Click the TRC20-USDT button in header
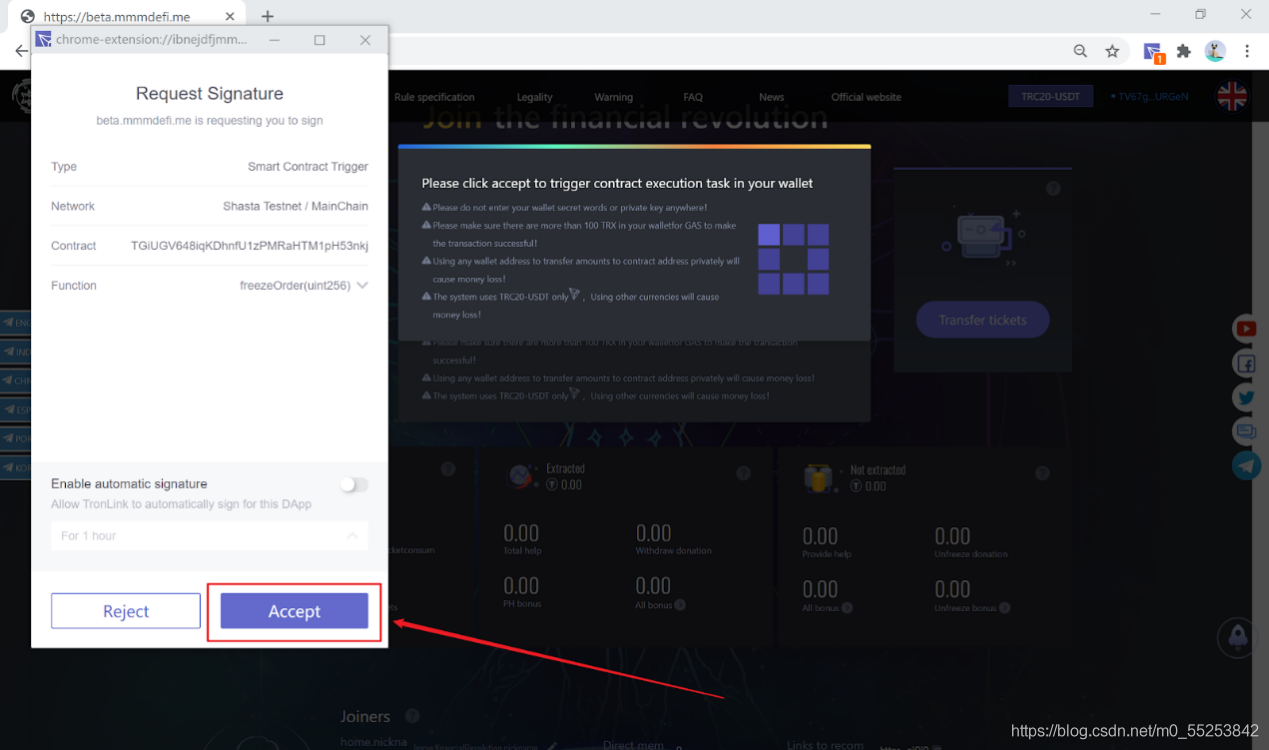The height and width of the screenshot is (750, 1269). point(1050,97)
